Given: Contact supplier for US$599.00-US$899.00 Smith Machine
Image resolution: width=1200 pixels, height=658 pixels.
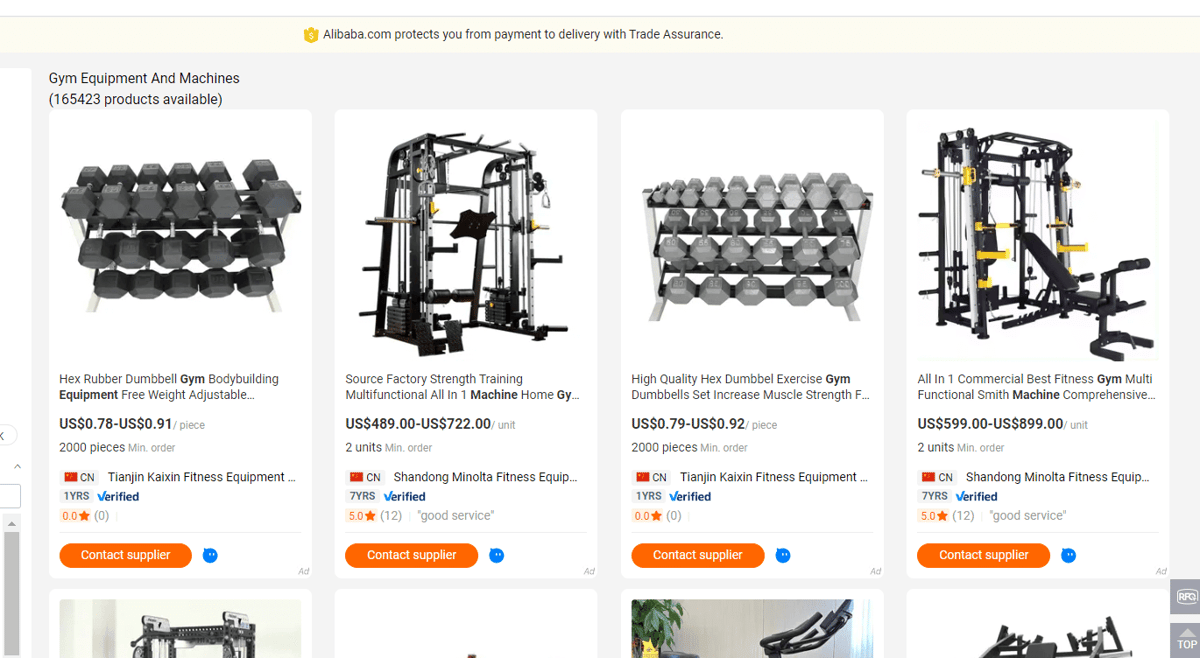Looking at the screenshot, I should click(x=983, y=555).
